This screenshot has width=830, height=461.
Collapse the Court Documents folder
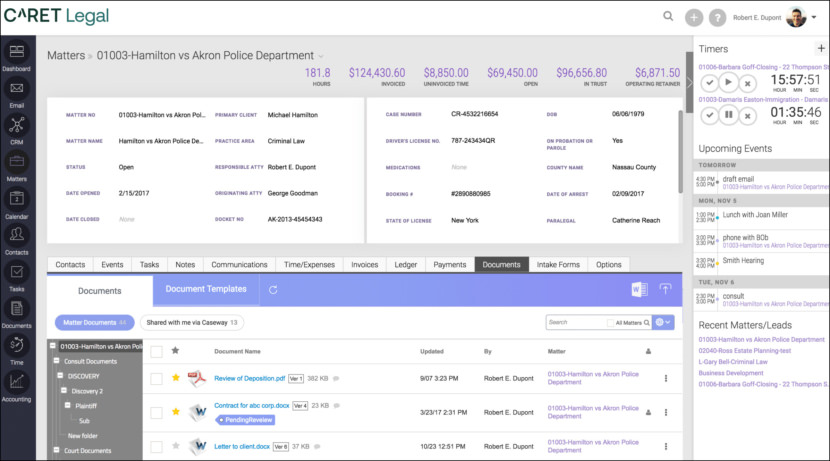[56, 450]
